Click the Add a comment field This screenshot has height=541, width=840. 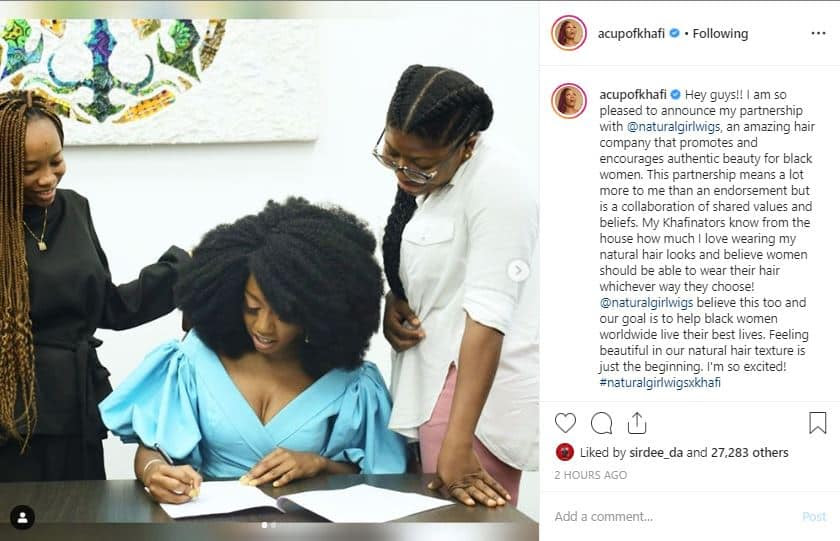(675, 516)
